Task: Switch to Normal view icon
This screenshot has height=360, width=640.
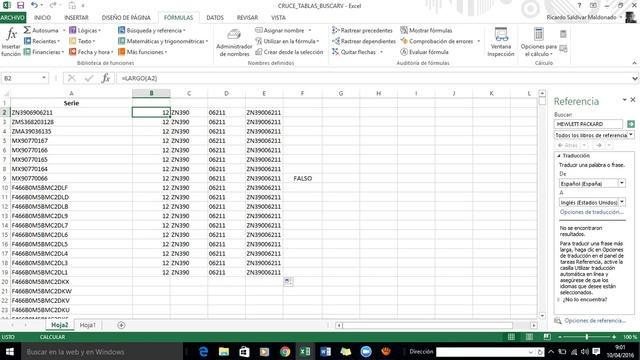Action: [511, 337]
